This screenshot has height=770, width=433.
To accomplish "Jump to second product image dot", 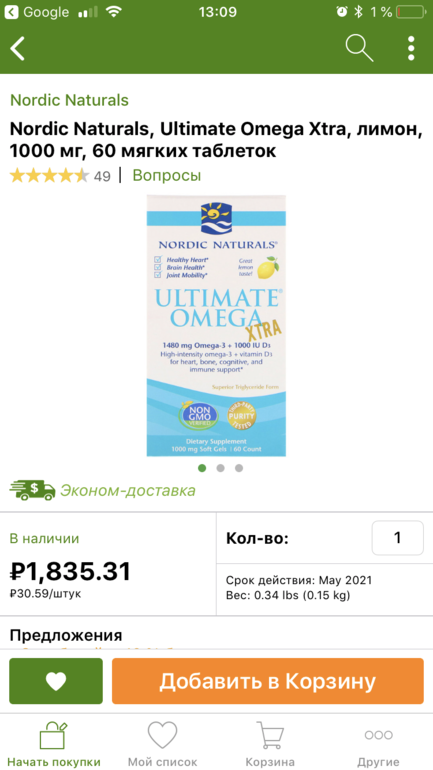I will [220, 468].
